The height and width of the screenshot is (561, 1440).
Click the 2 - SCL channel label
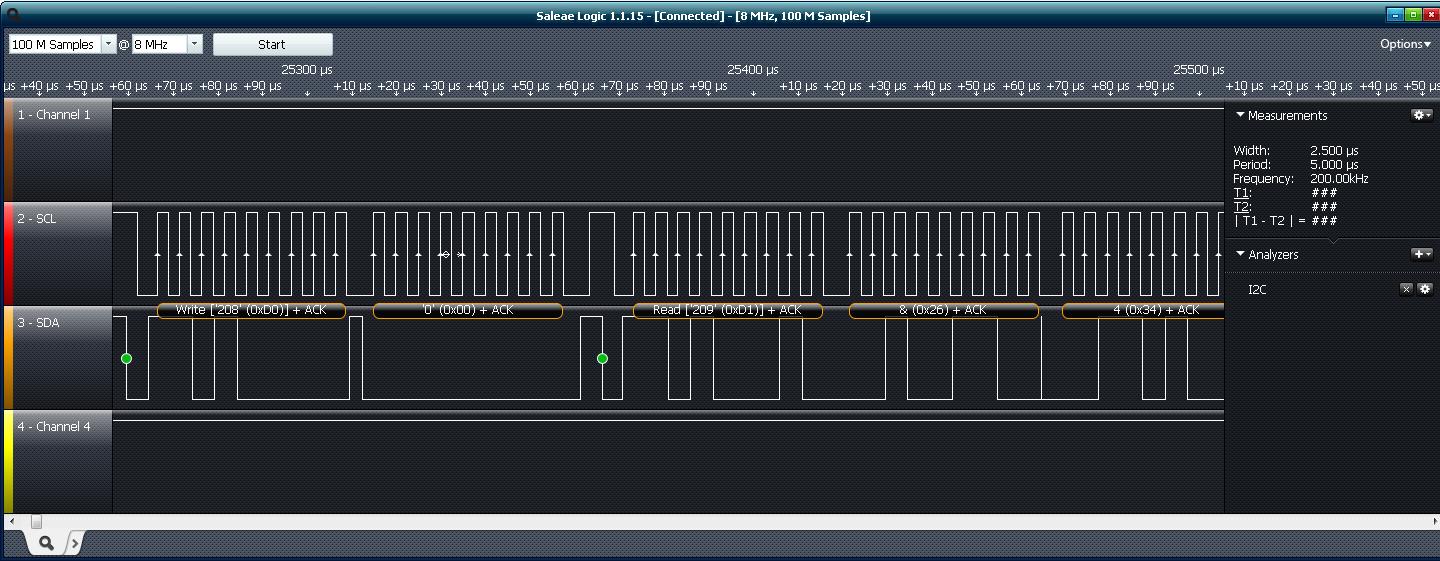pyautogui.click(x=37, y=219)
